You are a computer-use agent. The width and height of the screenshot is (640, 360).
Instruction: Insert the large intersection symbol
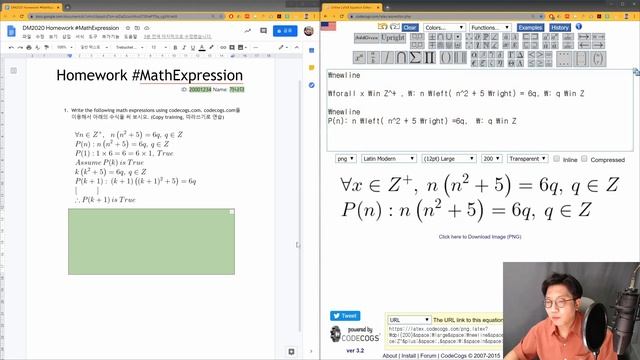401,58
